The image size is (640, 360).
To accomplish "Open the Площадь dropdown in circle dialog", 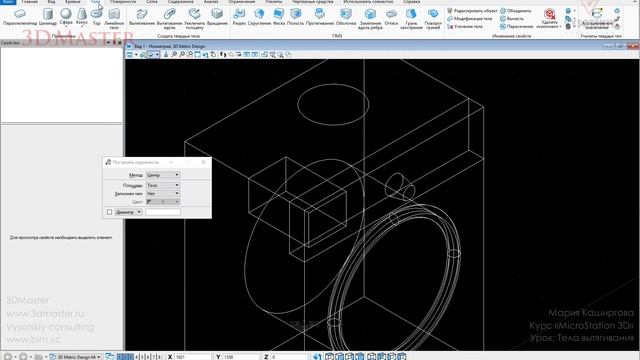I will pyautogui.click(x=163, y=185).
